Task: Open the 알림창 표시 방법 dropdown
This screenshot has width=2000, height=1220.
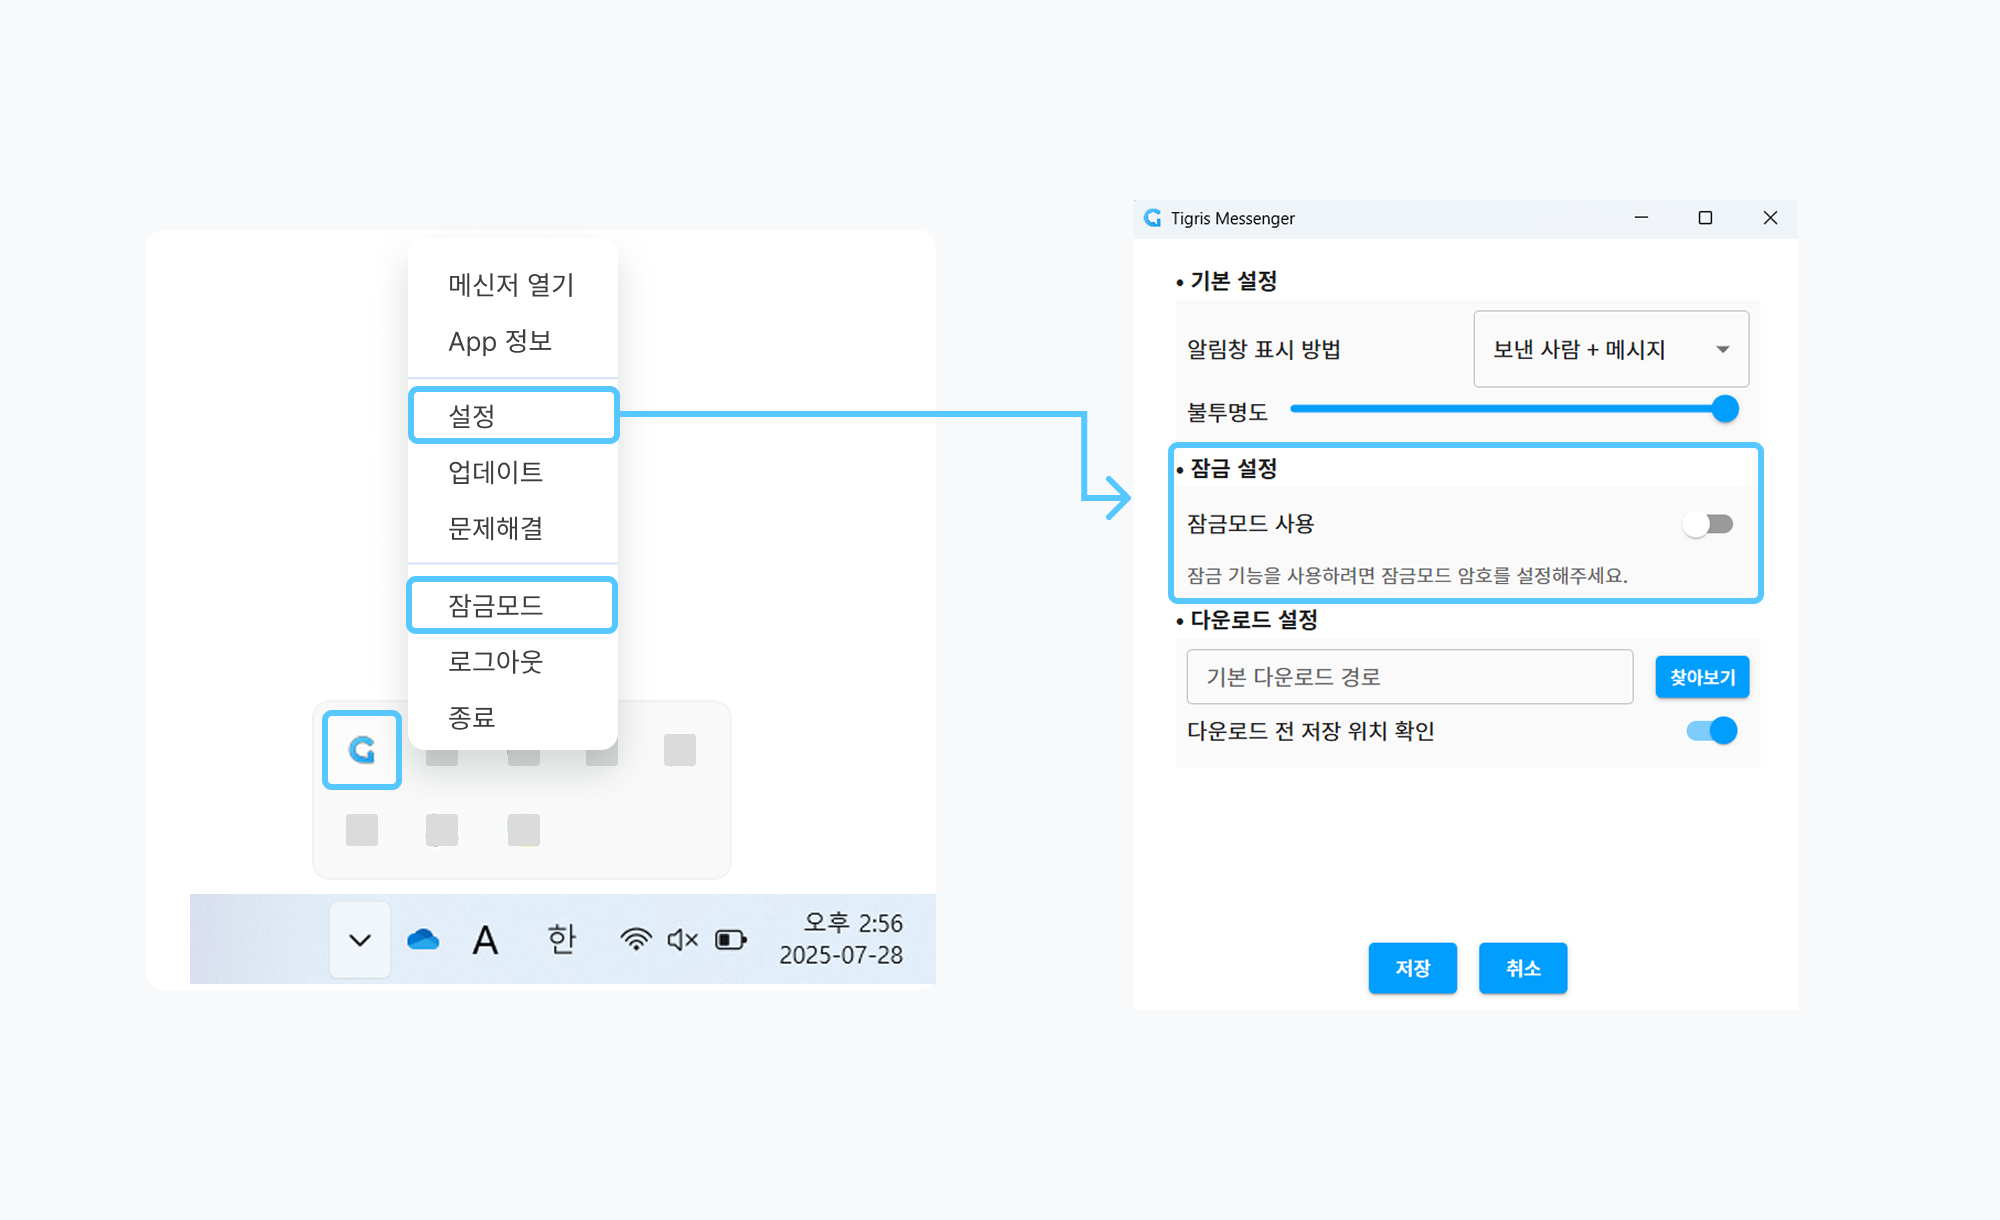Action: coord(1610,349)
